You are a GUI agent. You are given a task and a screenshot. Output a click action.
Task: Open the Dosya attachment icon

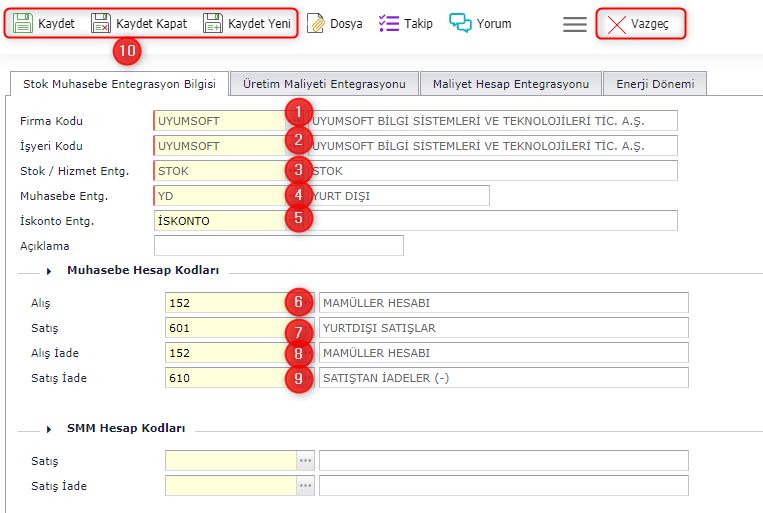point(316,23)
